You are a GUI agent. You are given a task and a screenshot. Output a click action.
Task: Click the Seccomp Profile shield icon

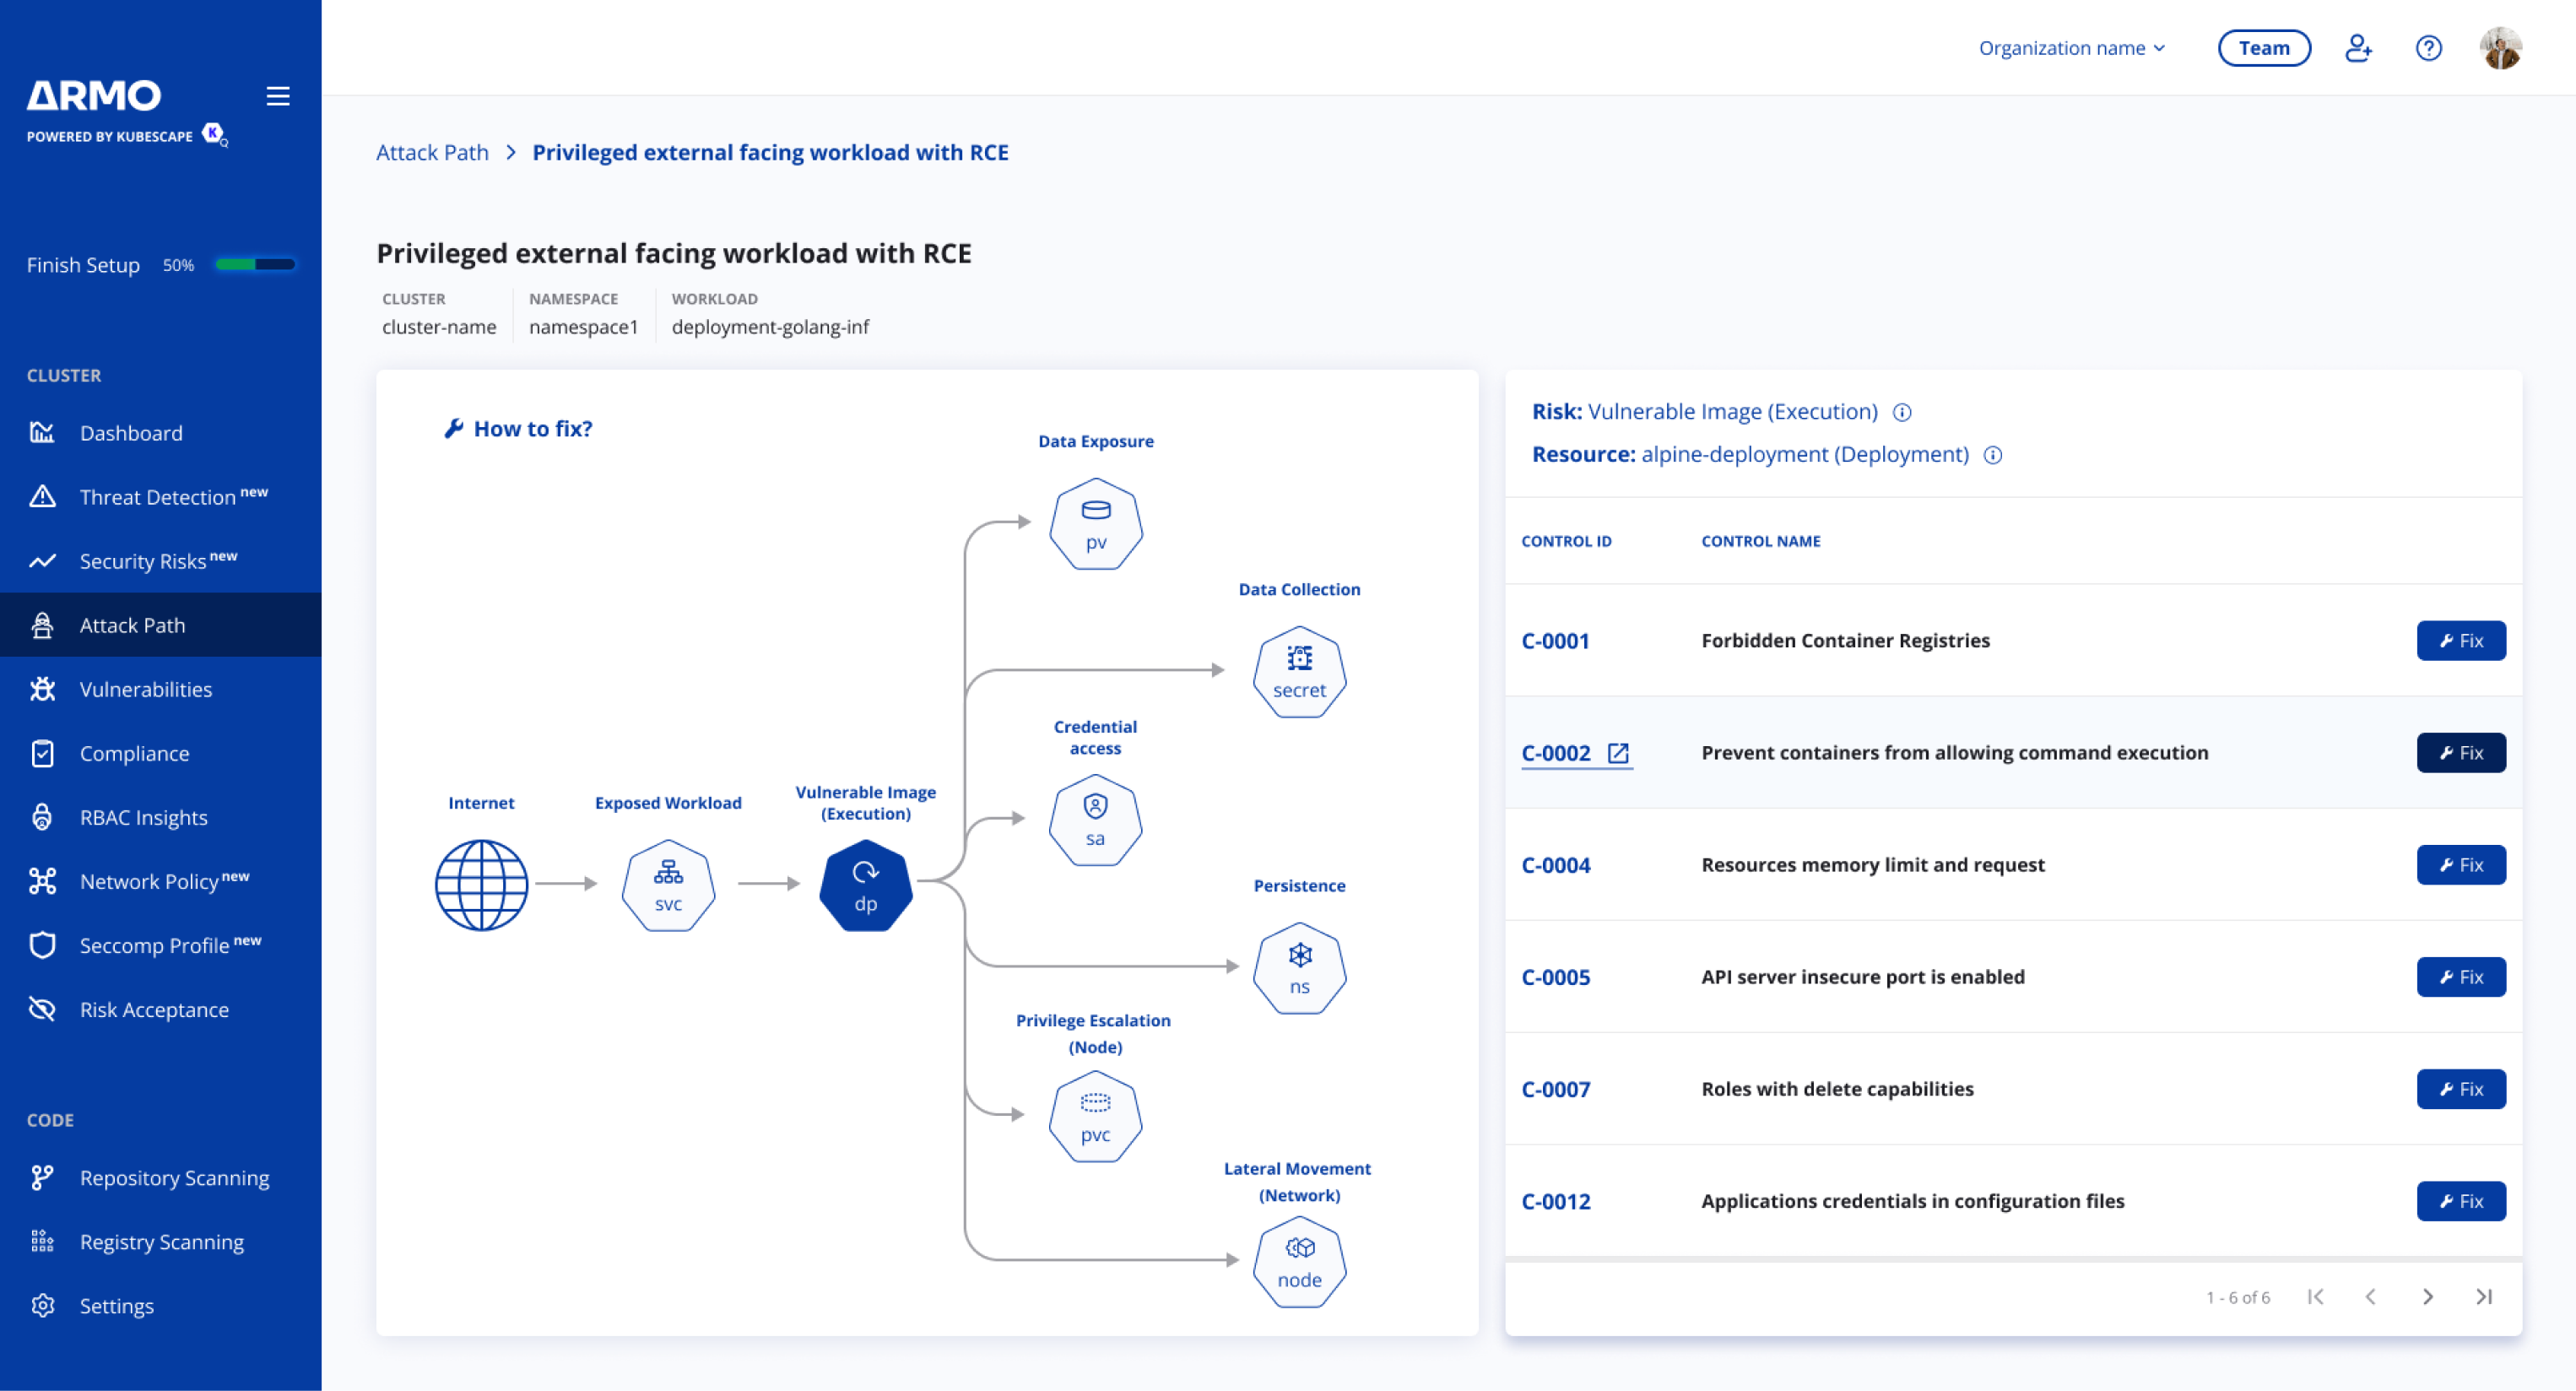[42, 945]
